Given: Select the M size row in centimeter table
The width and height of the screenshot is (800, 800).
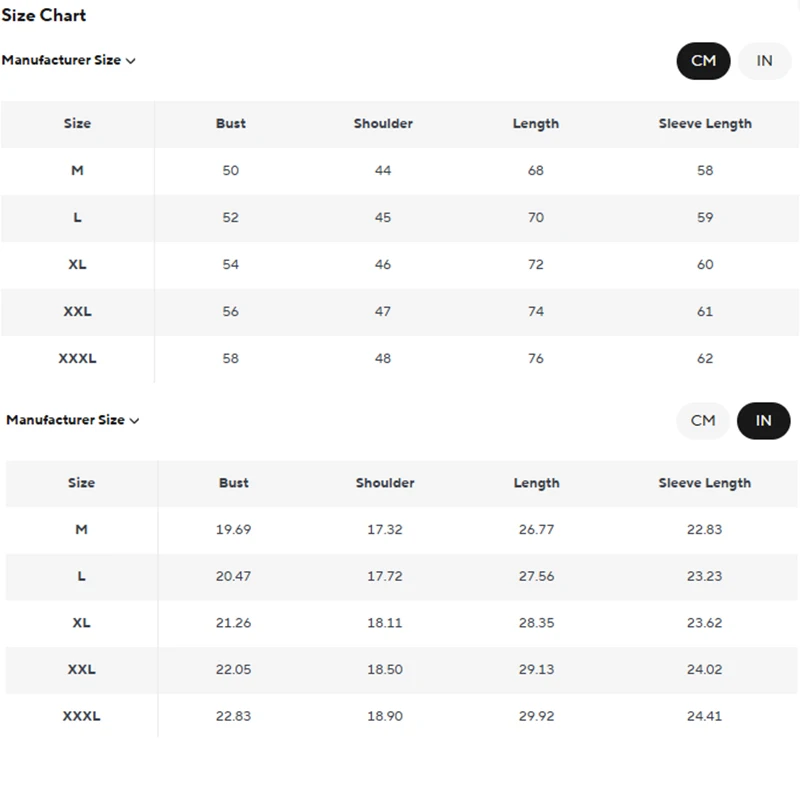Looking at the screenshot, I should [77, 171].
